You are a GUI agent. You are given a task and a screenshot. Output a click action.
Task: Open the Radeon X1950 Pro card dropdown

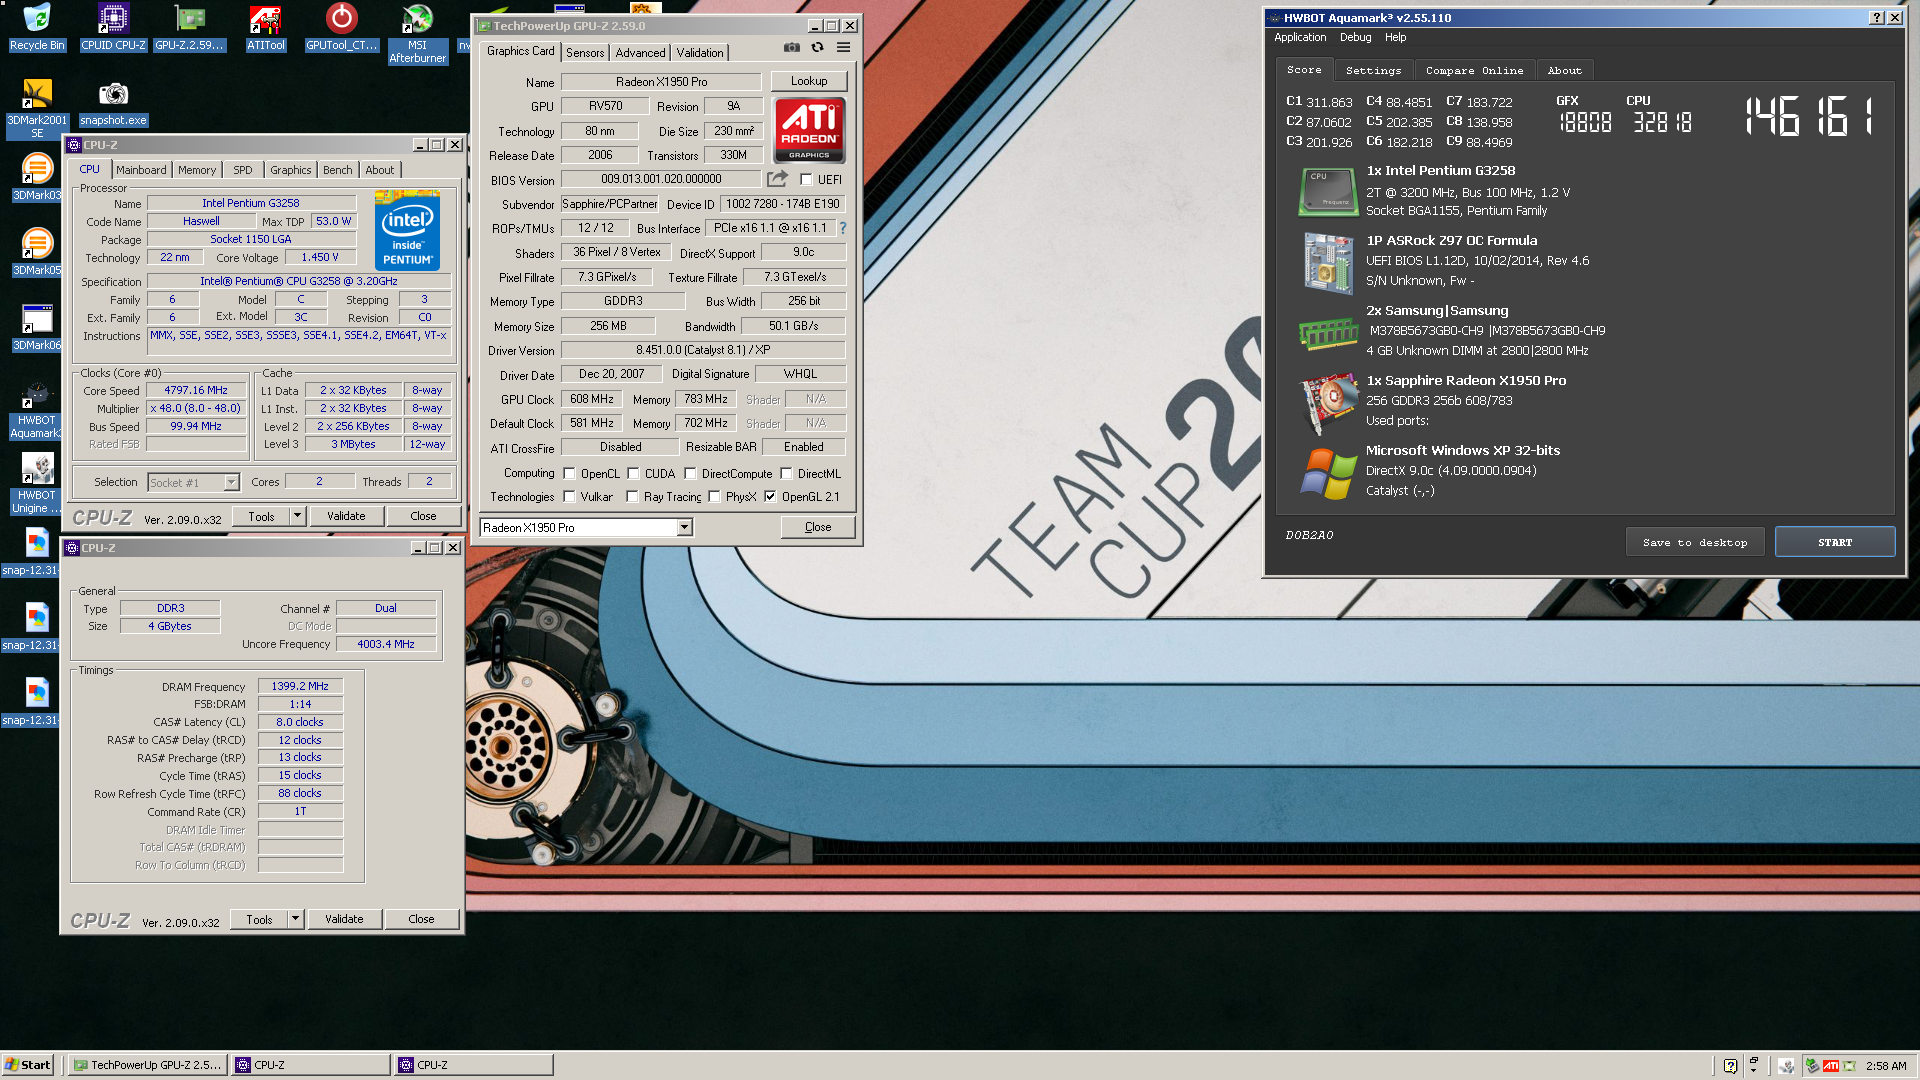coord(685,528)
